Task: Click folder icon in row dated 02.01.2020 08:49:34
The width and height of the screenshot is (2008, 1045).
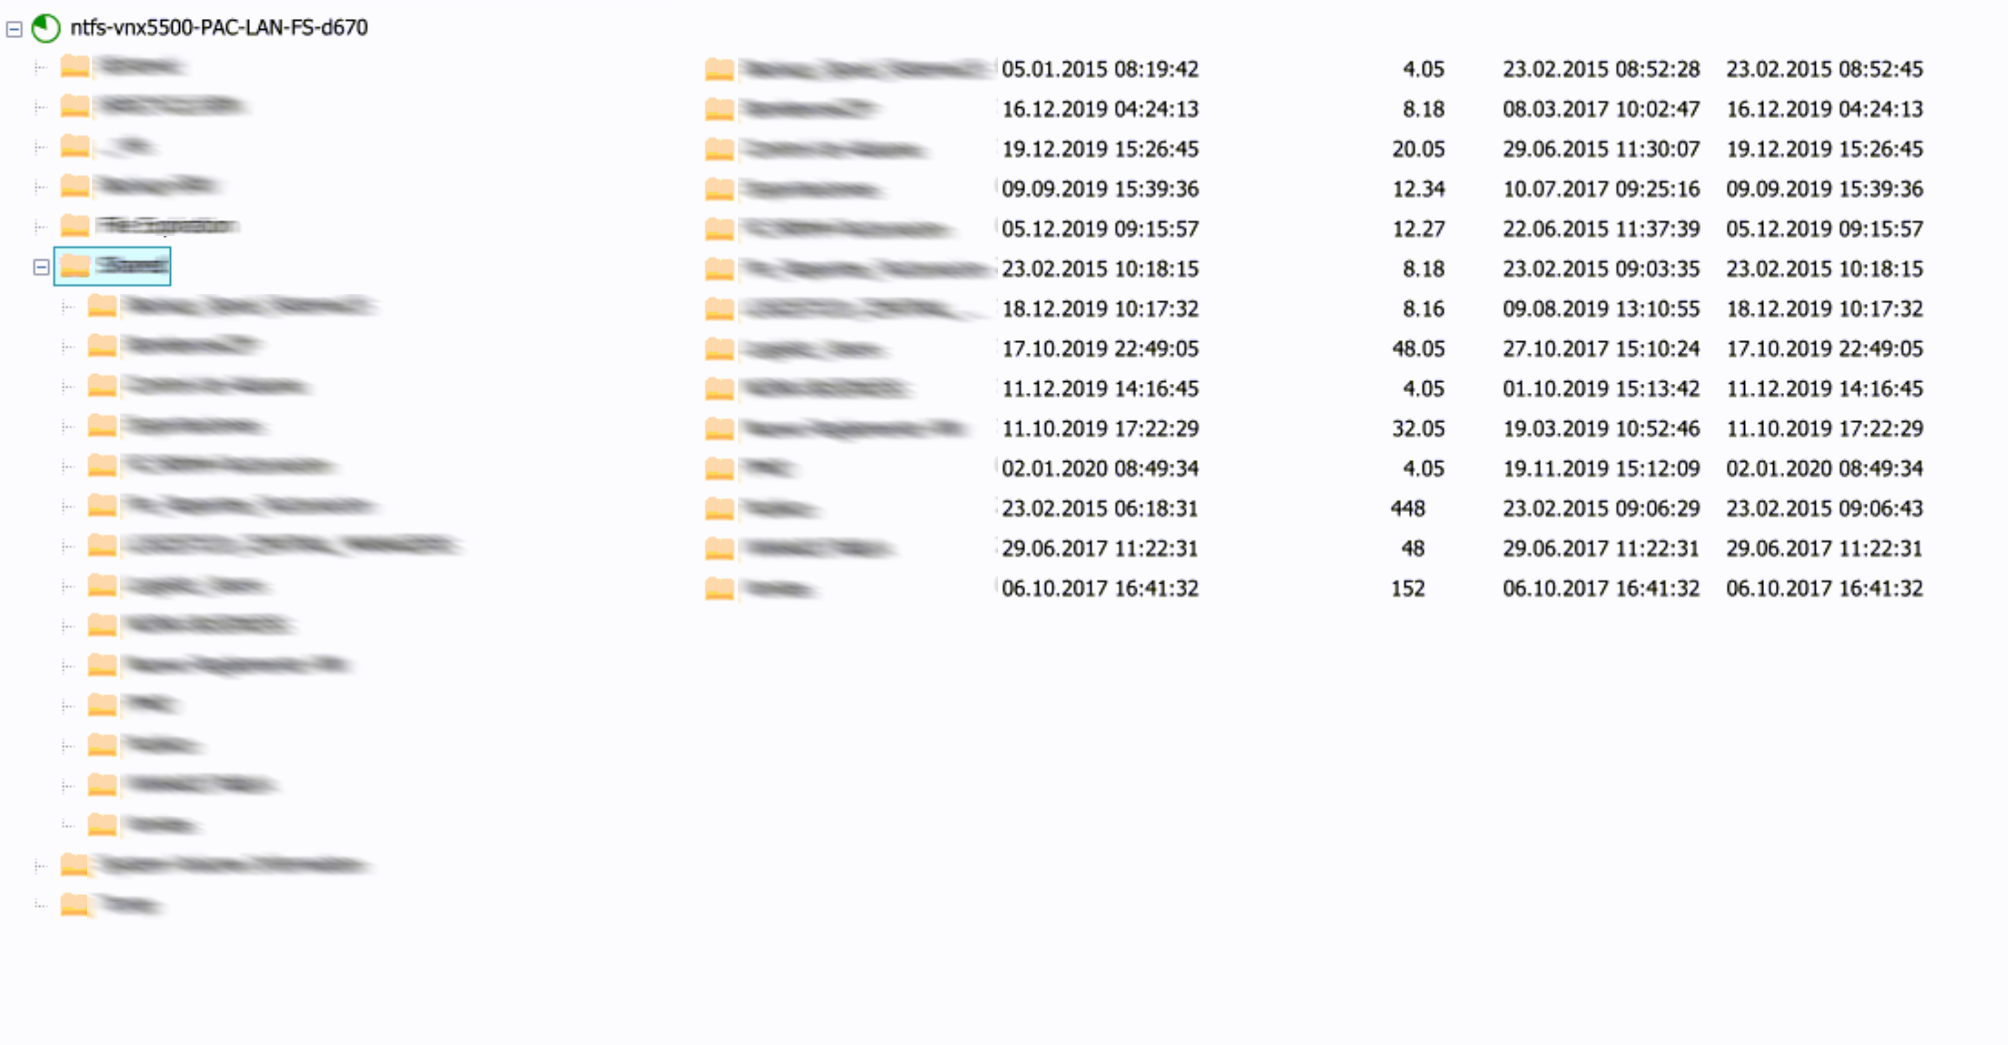Action: click(x=719, y=468)
